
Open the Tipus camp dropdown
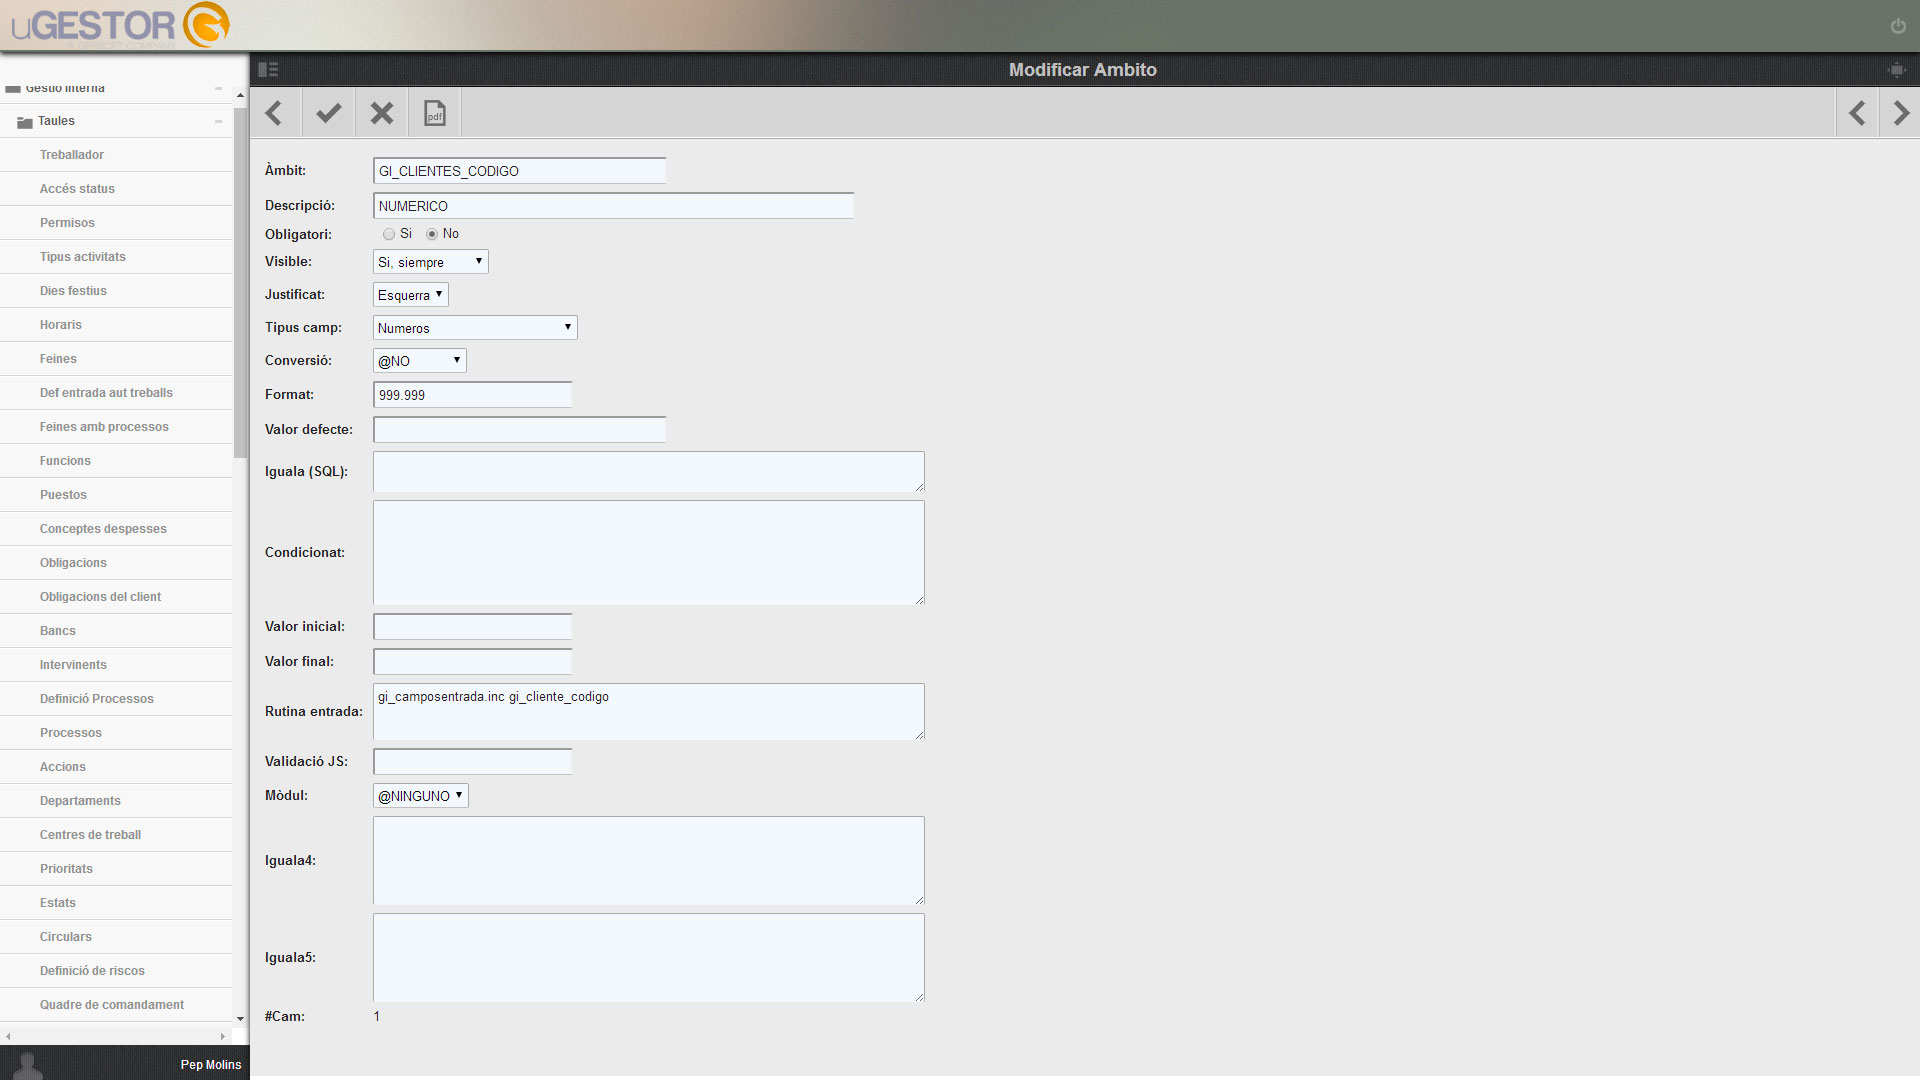[x=475, y=328]
